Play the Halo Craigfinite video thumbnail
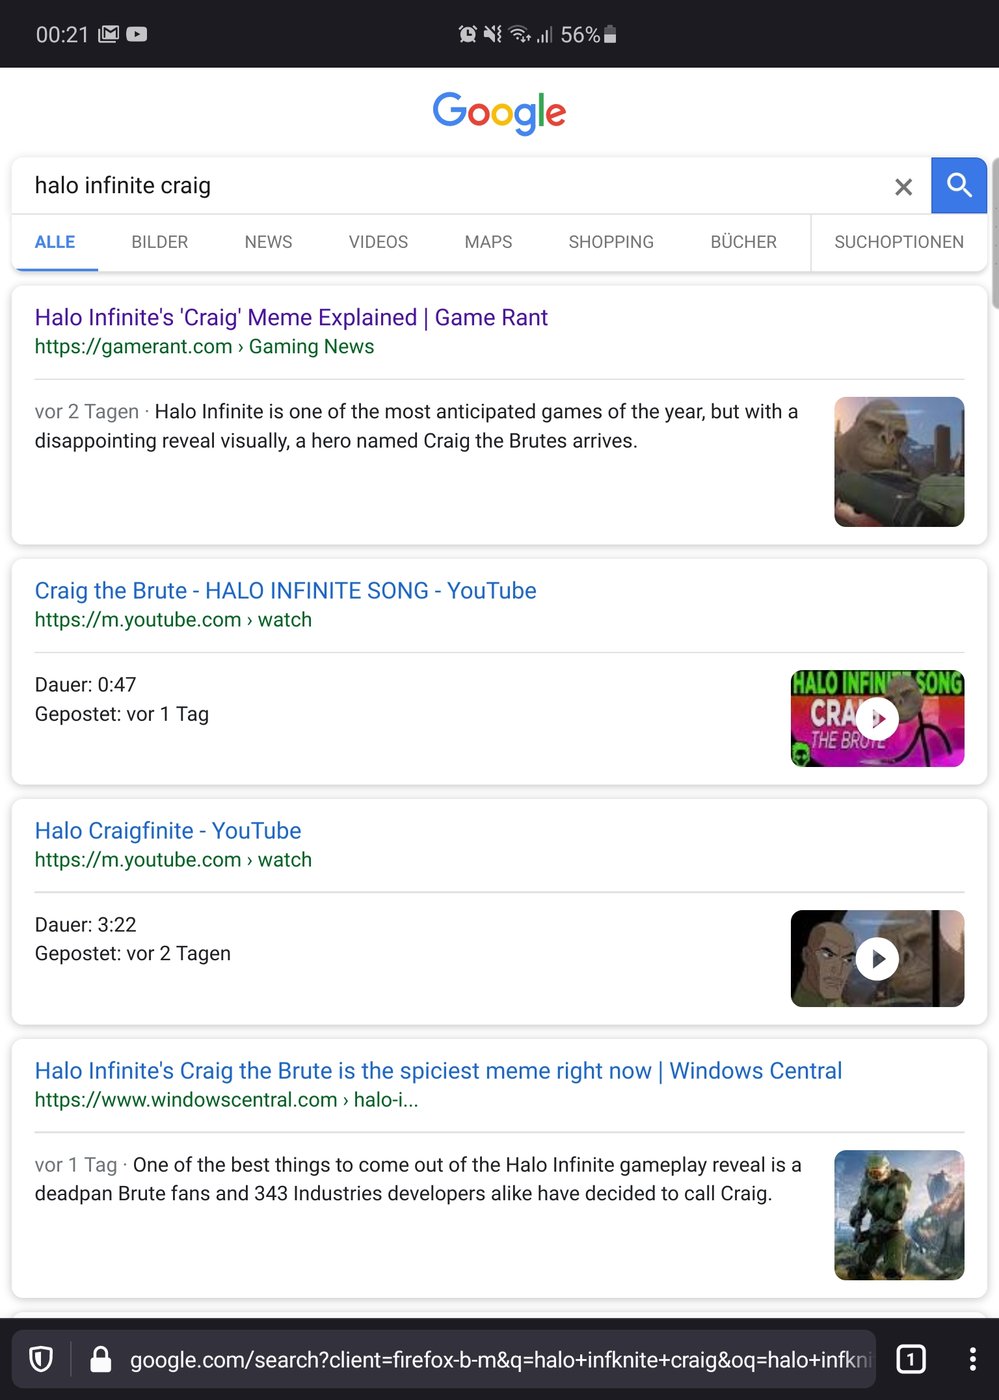This screenshot has width=999, height=1400. point(877,958)
